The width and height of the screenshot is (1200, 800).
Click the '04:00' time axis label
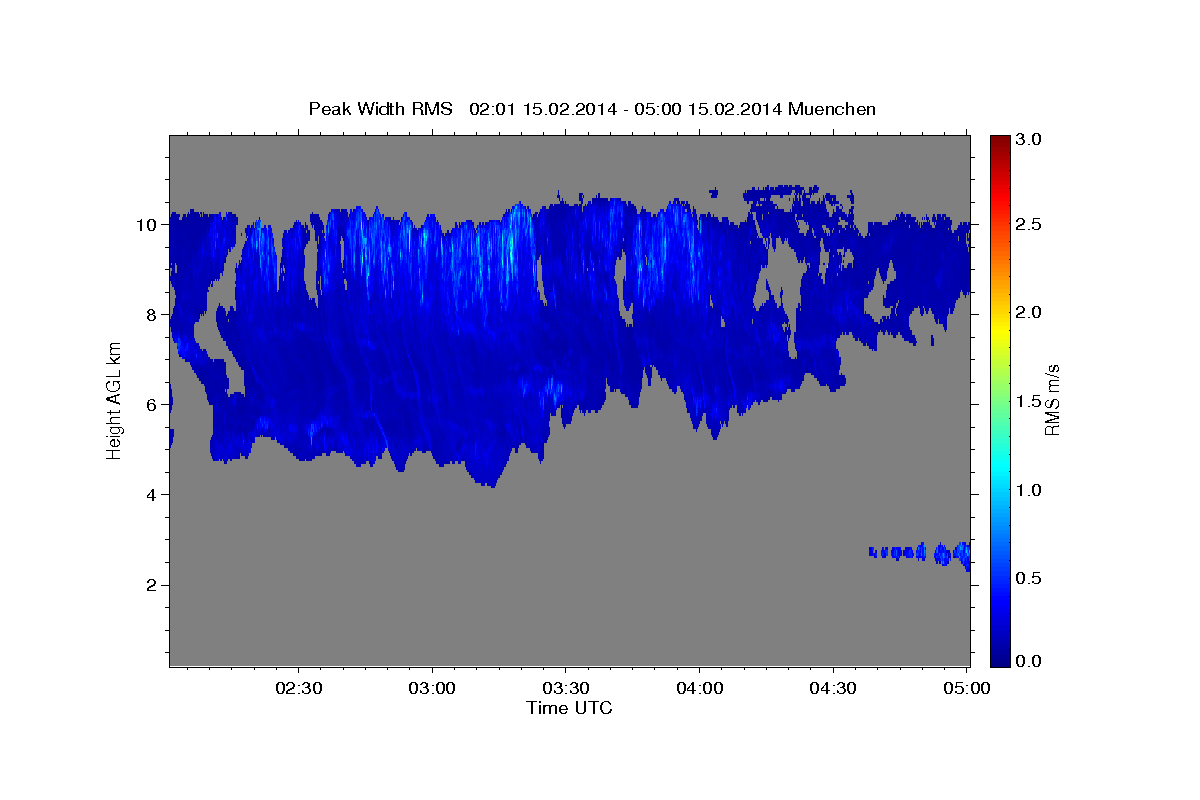[700, 688]
